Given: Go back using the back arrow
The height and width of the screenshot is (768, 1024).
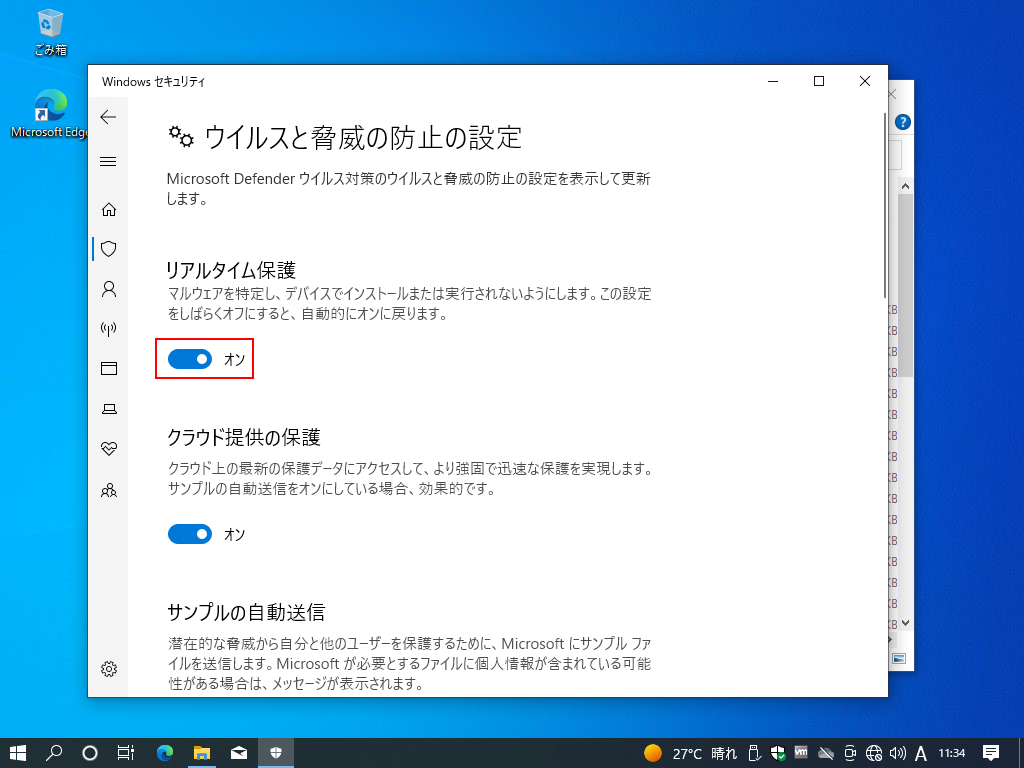Looking at the screenshot, I should point(108,117).
